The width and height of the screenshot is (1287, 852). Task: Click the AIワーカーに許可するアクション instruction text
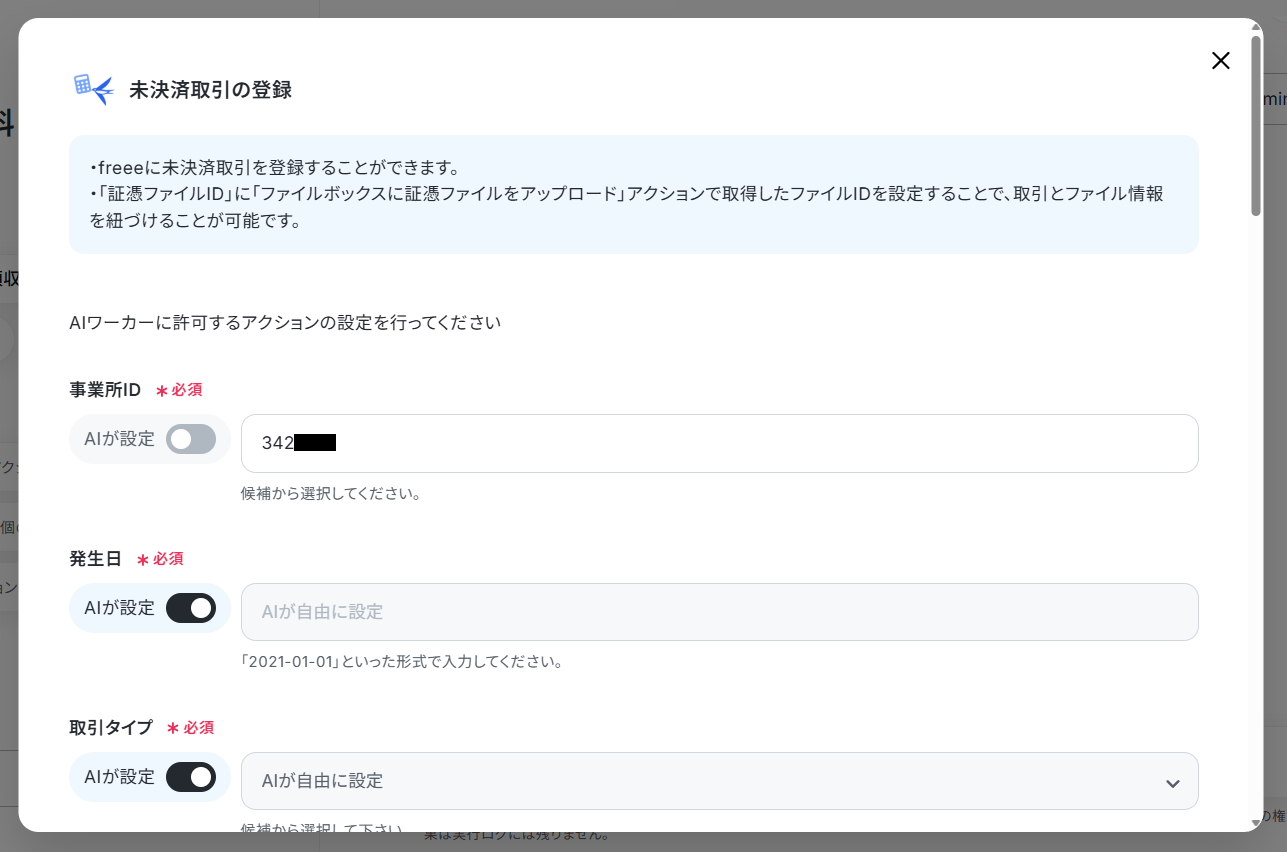click(x=285, y=323)
